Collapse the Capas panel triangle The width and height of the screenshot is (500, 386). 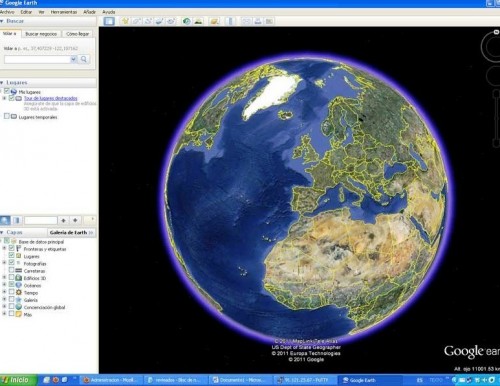2,232
